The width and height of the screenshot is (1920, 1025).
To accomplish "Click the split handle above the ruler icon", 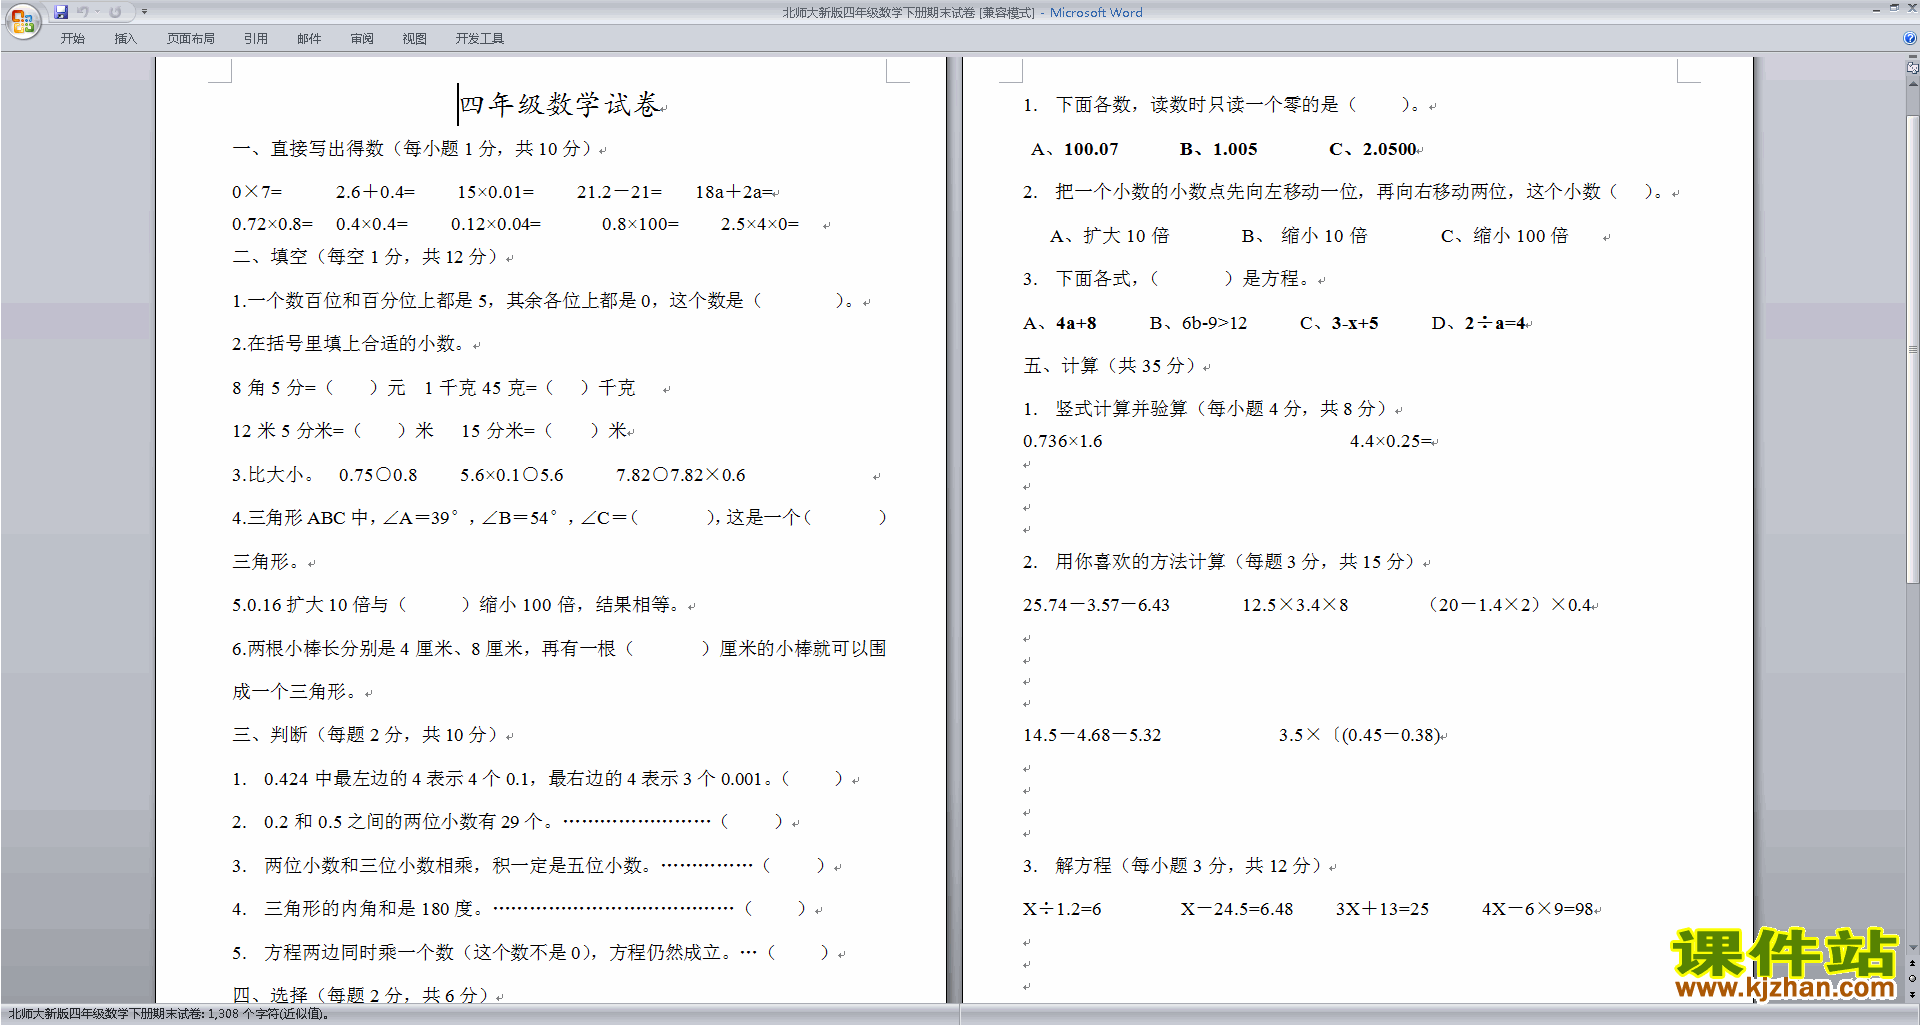I will 1912,57.
